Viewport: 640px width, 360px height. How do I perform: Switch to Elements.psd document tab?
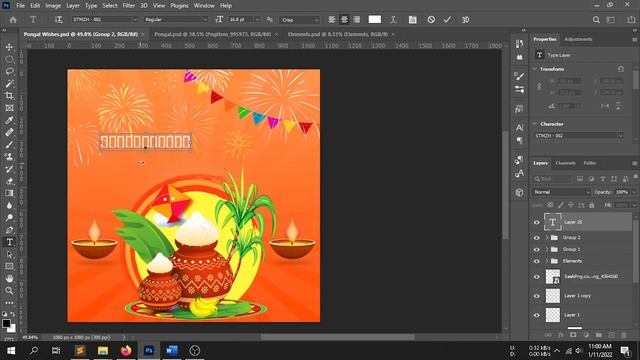[338, 34]
